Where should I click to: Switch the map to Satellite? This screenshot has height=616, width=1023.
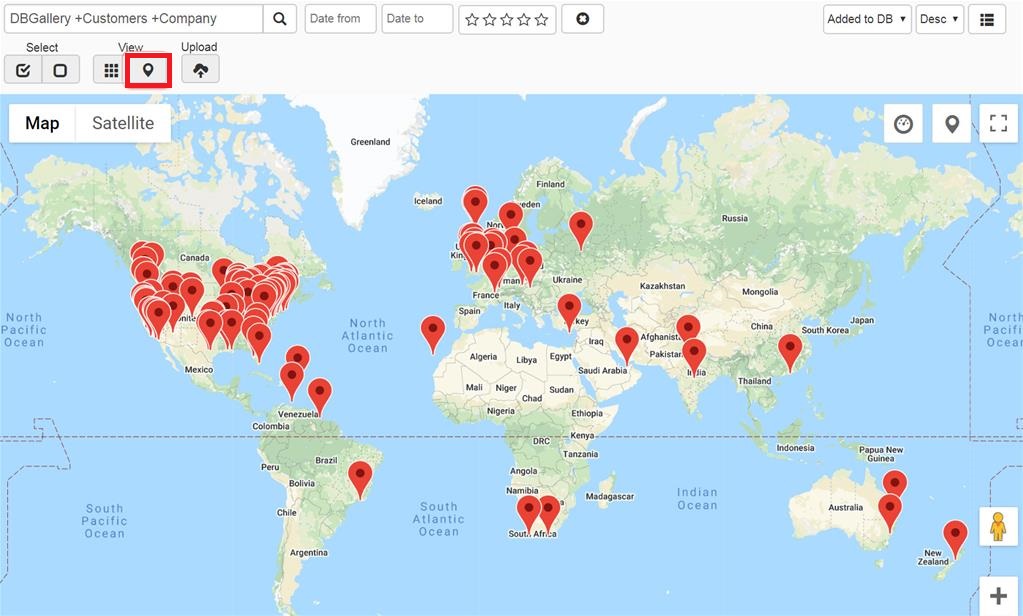click(123, 123)
